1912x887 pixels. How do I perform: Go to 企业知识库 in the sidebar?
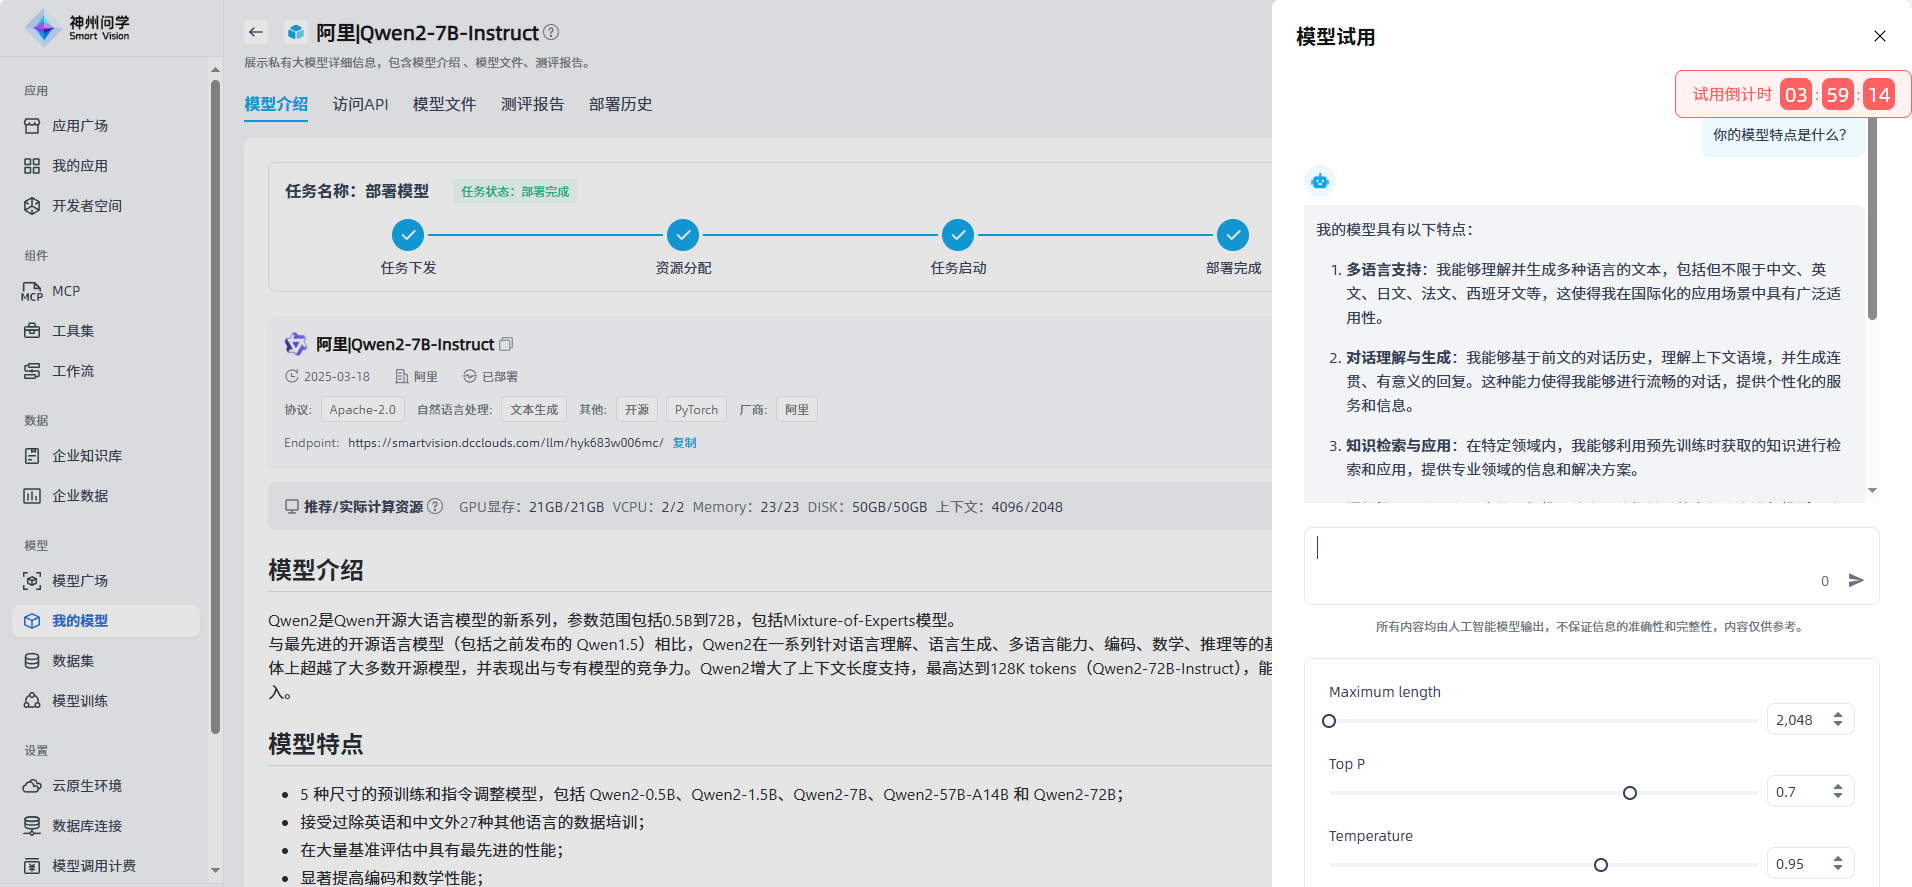(x=87, y=456)
